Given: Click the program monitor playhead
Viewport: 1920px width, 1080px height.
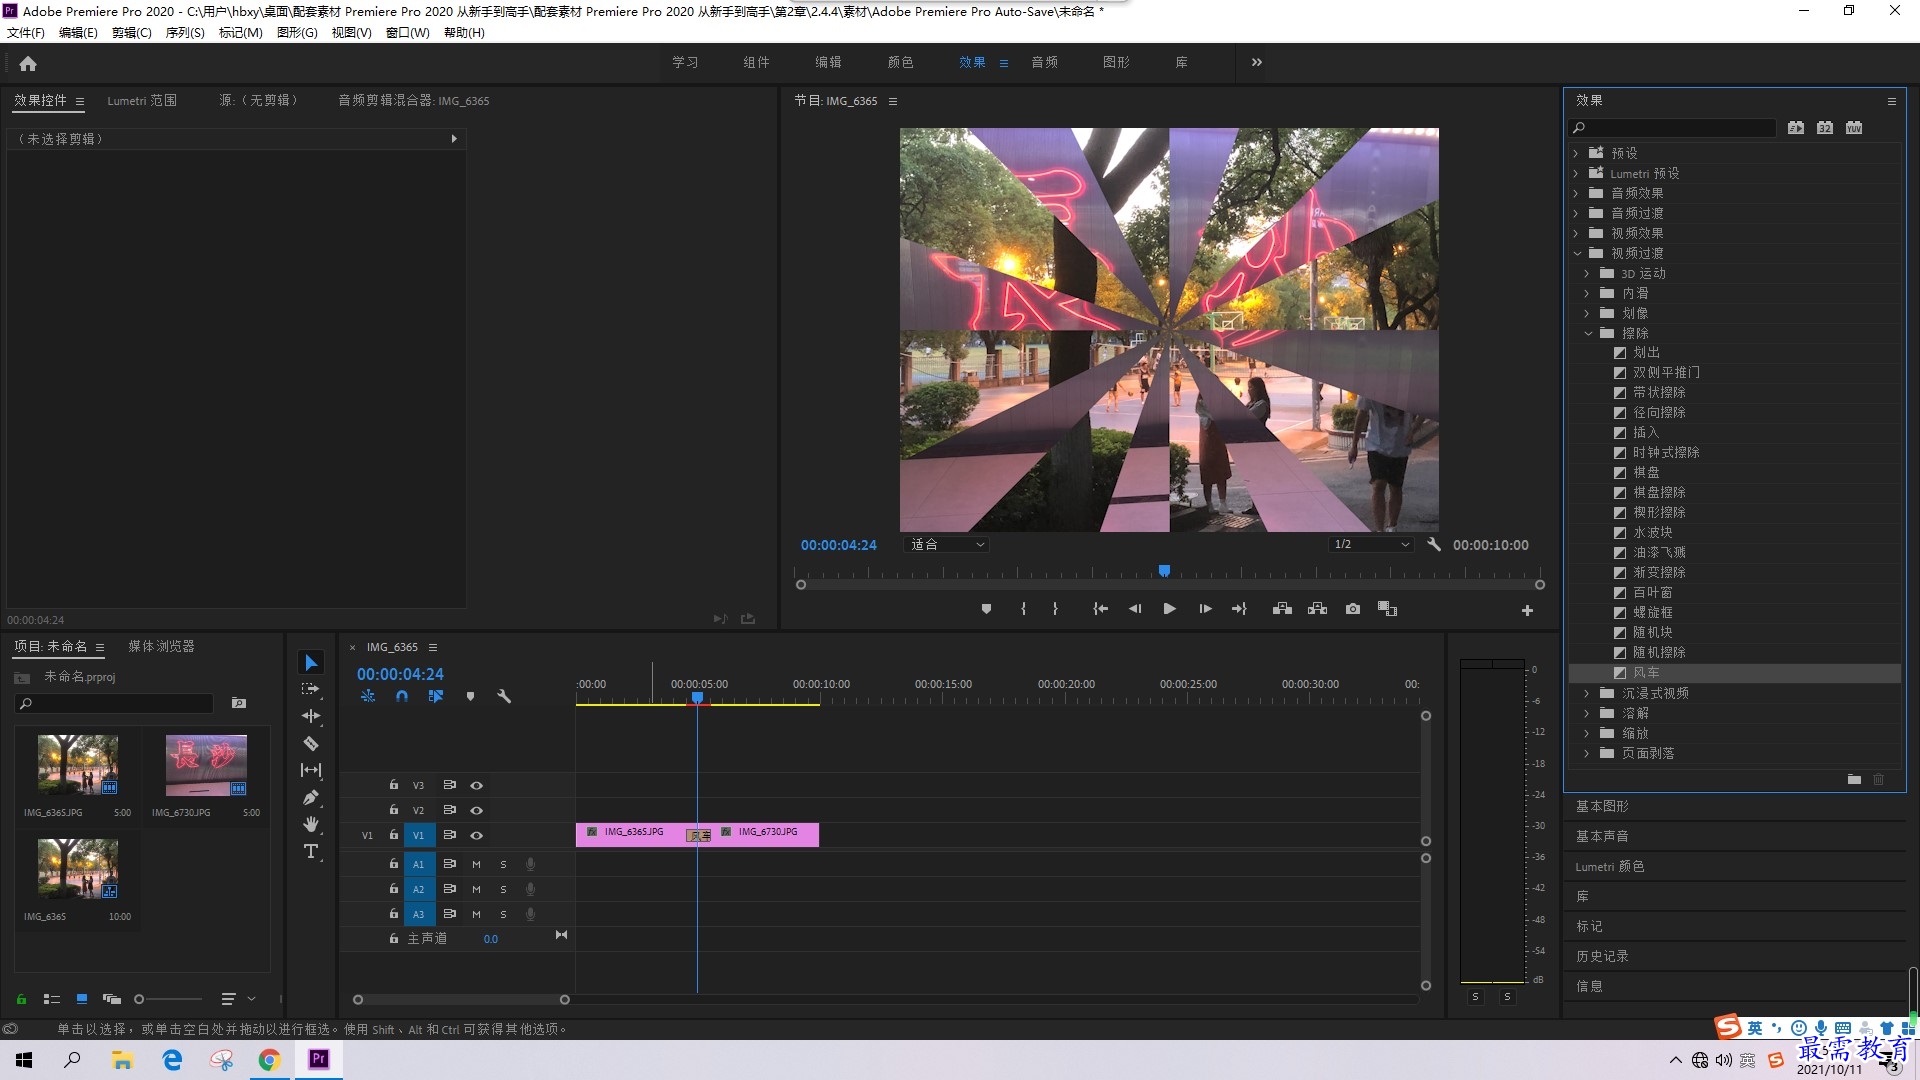Looking at the screenshot, I should tap(1164, 571).
